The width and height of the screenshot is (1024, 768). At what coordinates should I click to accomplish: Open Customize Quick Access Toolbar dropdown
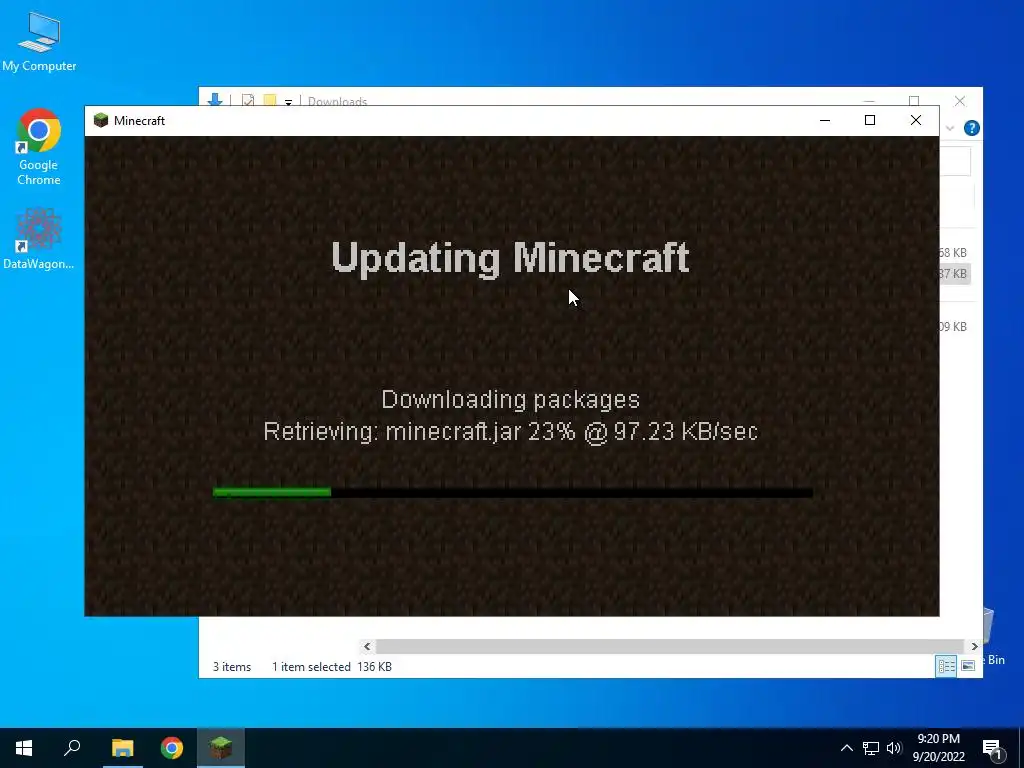click(288, 101)
